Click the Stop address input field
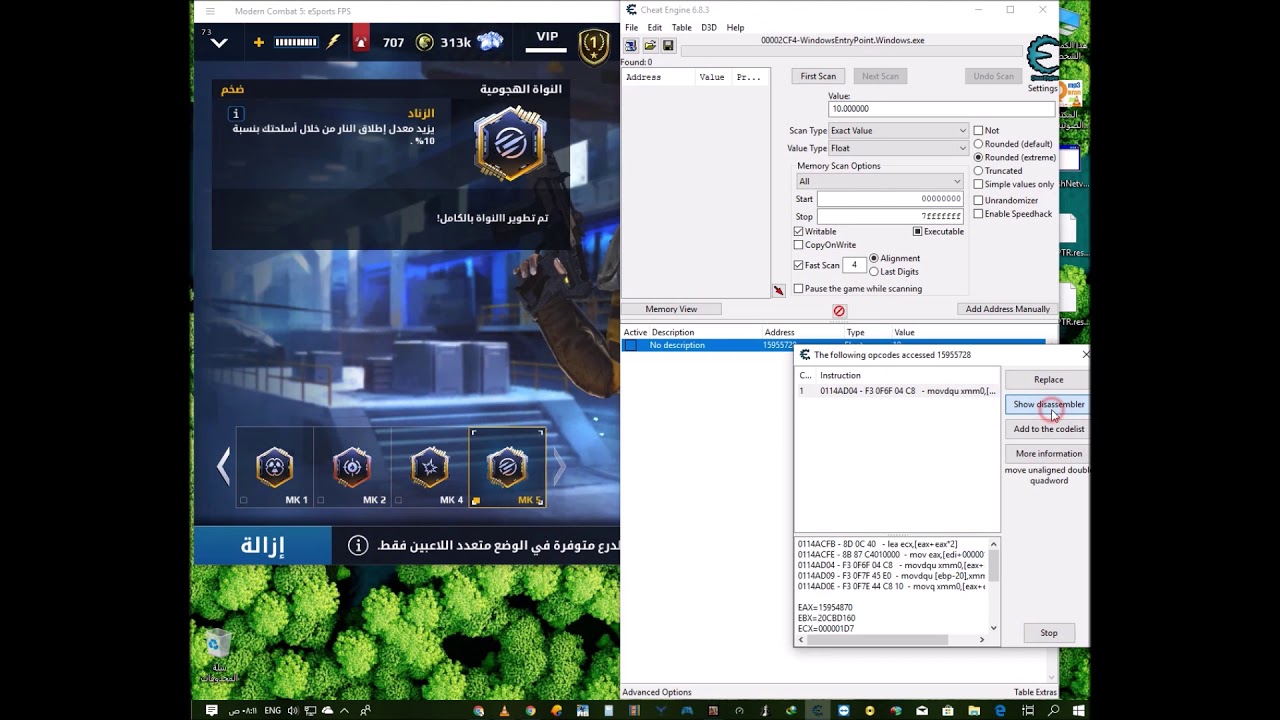The height and width of the screenshot is (720, 1280). point(891,216)
